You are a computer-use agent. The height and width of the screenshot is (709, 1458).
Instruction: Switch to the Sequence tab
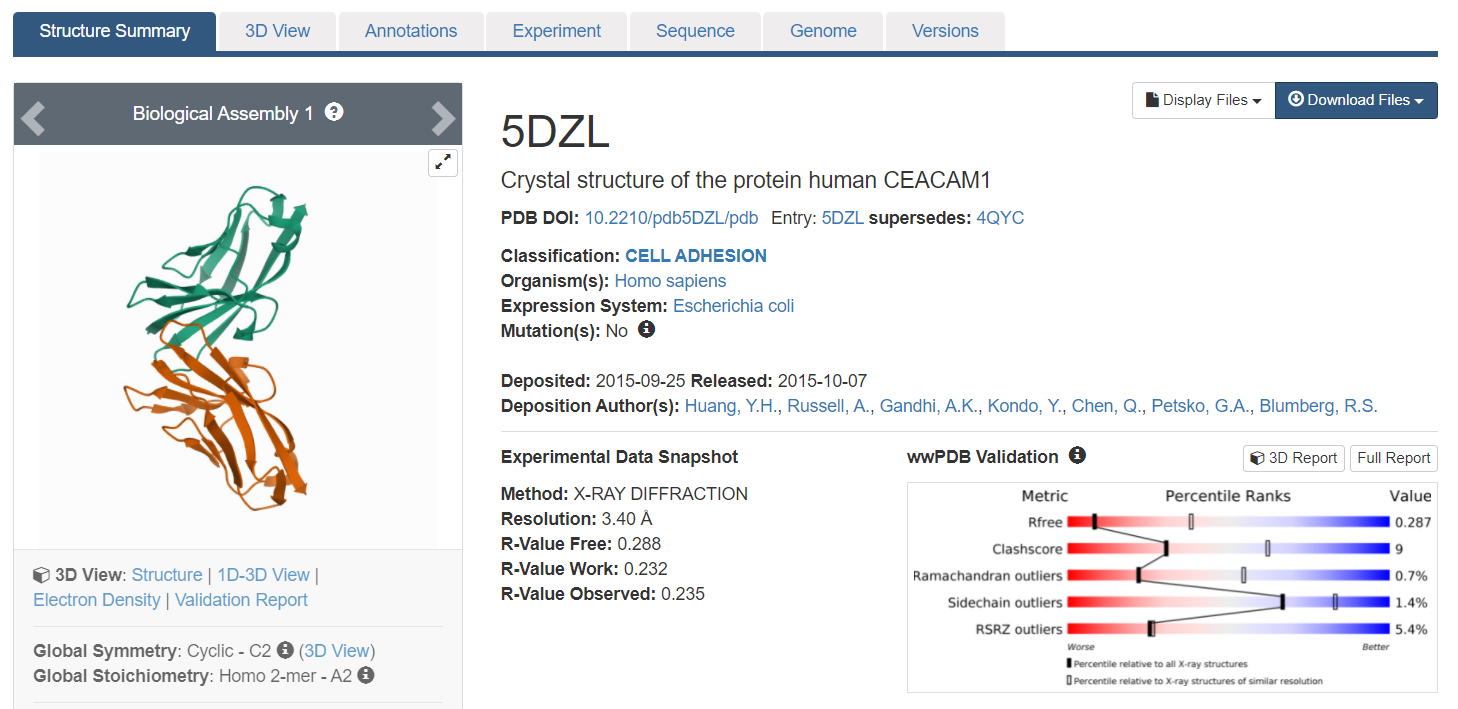(695, 31)
